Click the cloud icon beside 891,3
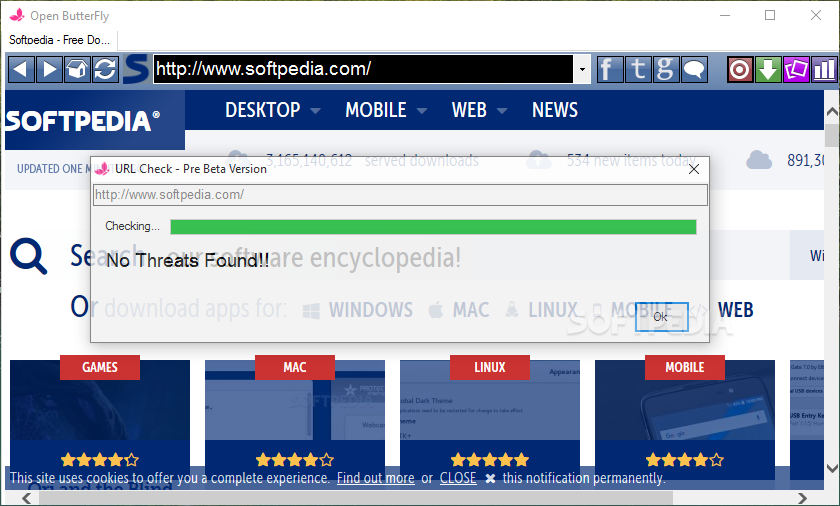This screenshot has width=840, height=506. pos(759,160)
